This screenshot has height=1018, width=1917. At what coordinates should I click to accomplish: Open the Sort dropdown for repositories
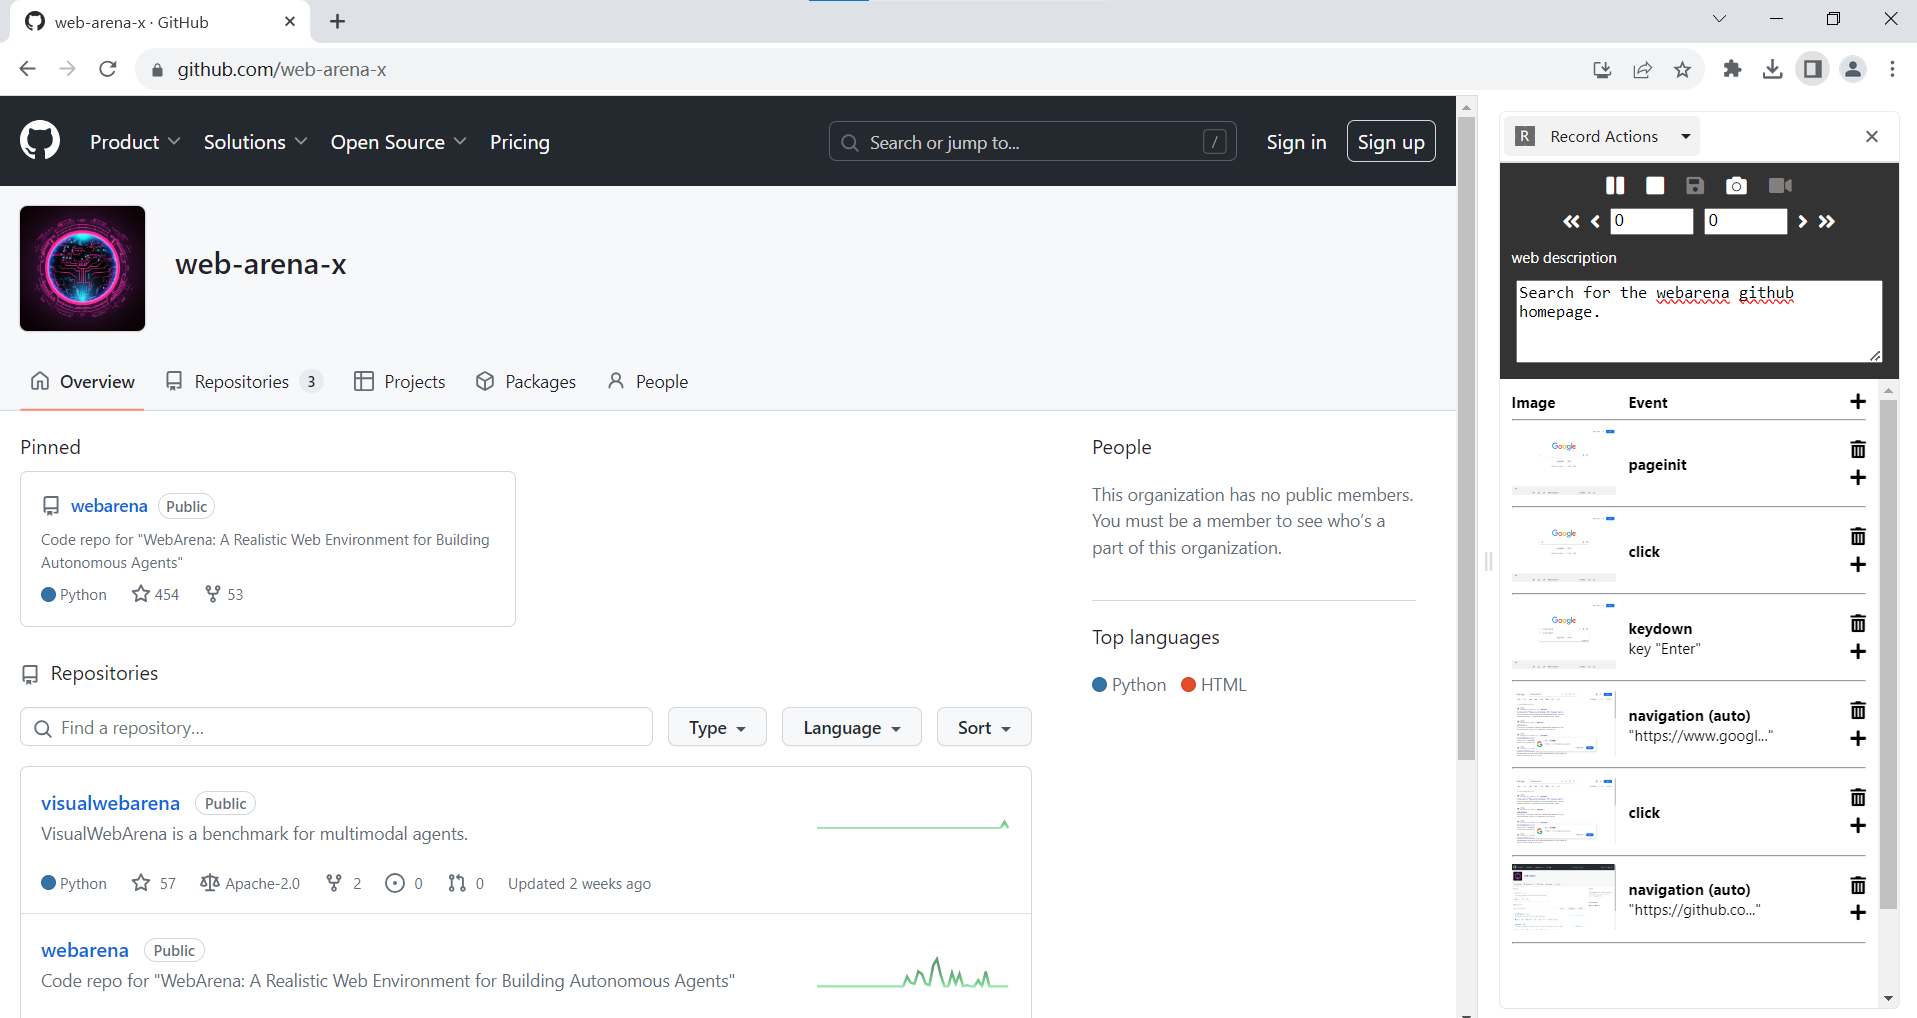(x=983, y=727)
